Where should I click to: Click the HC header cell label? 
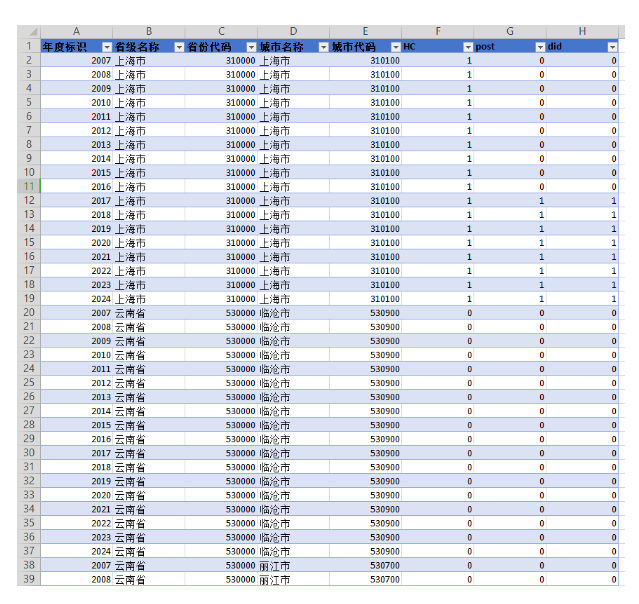point(409,47)
